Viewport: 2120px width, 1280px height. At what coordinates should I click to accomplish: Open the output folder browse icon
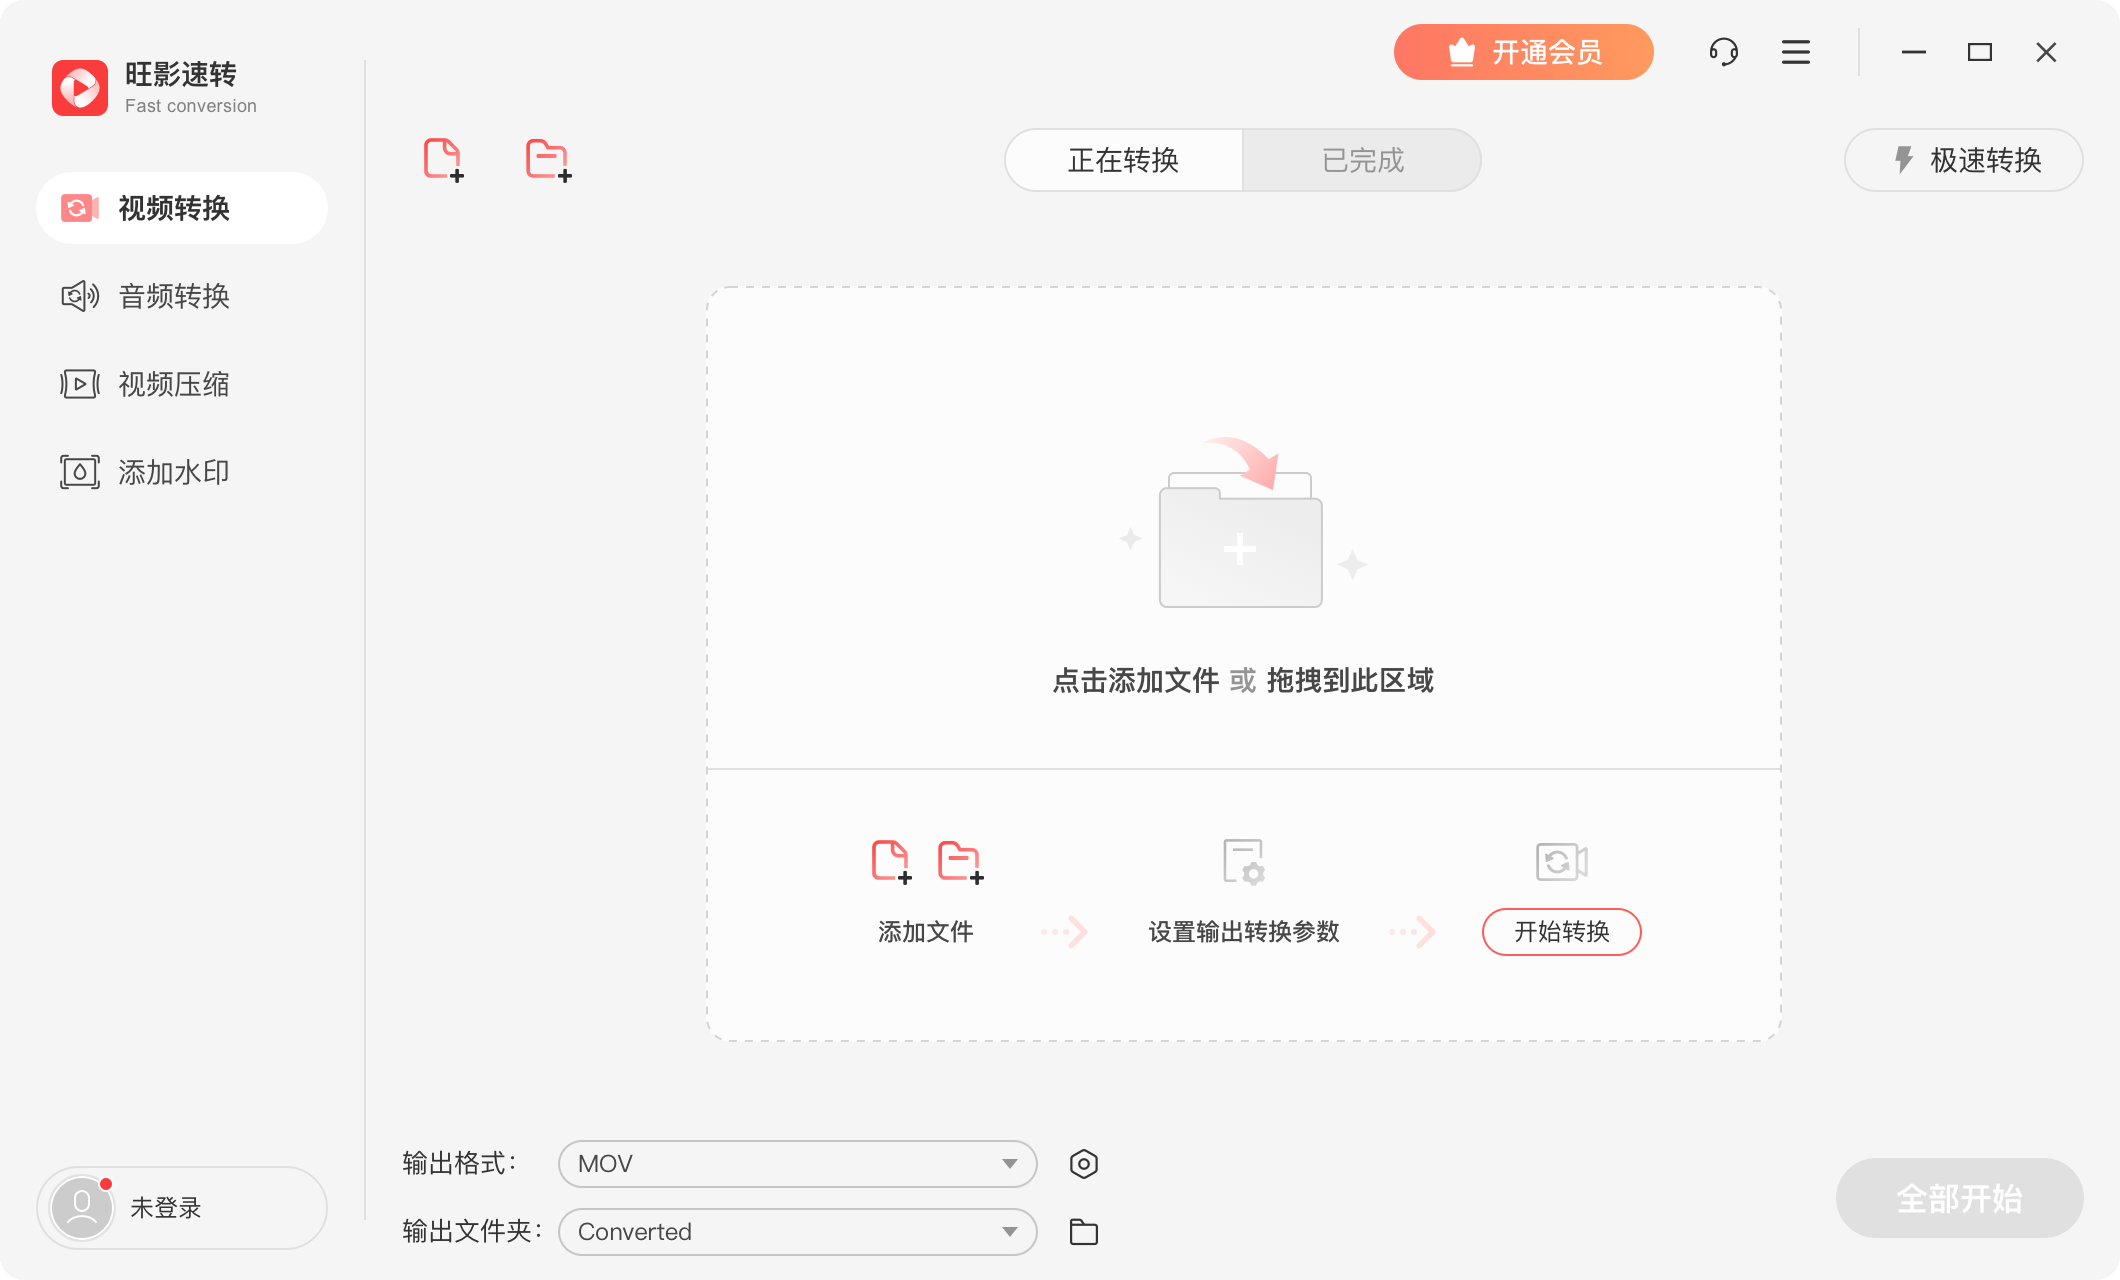tap(1084, 1232)
